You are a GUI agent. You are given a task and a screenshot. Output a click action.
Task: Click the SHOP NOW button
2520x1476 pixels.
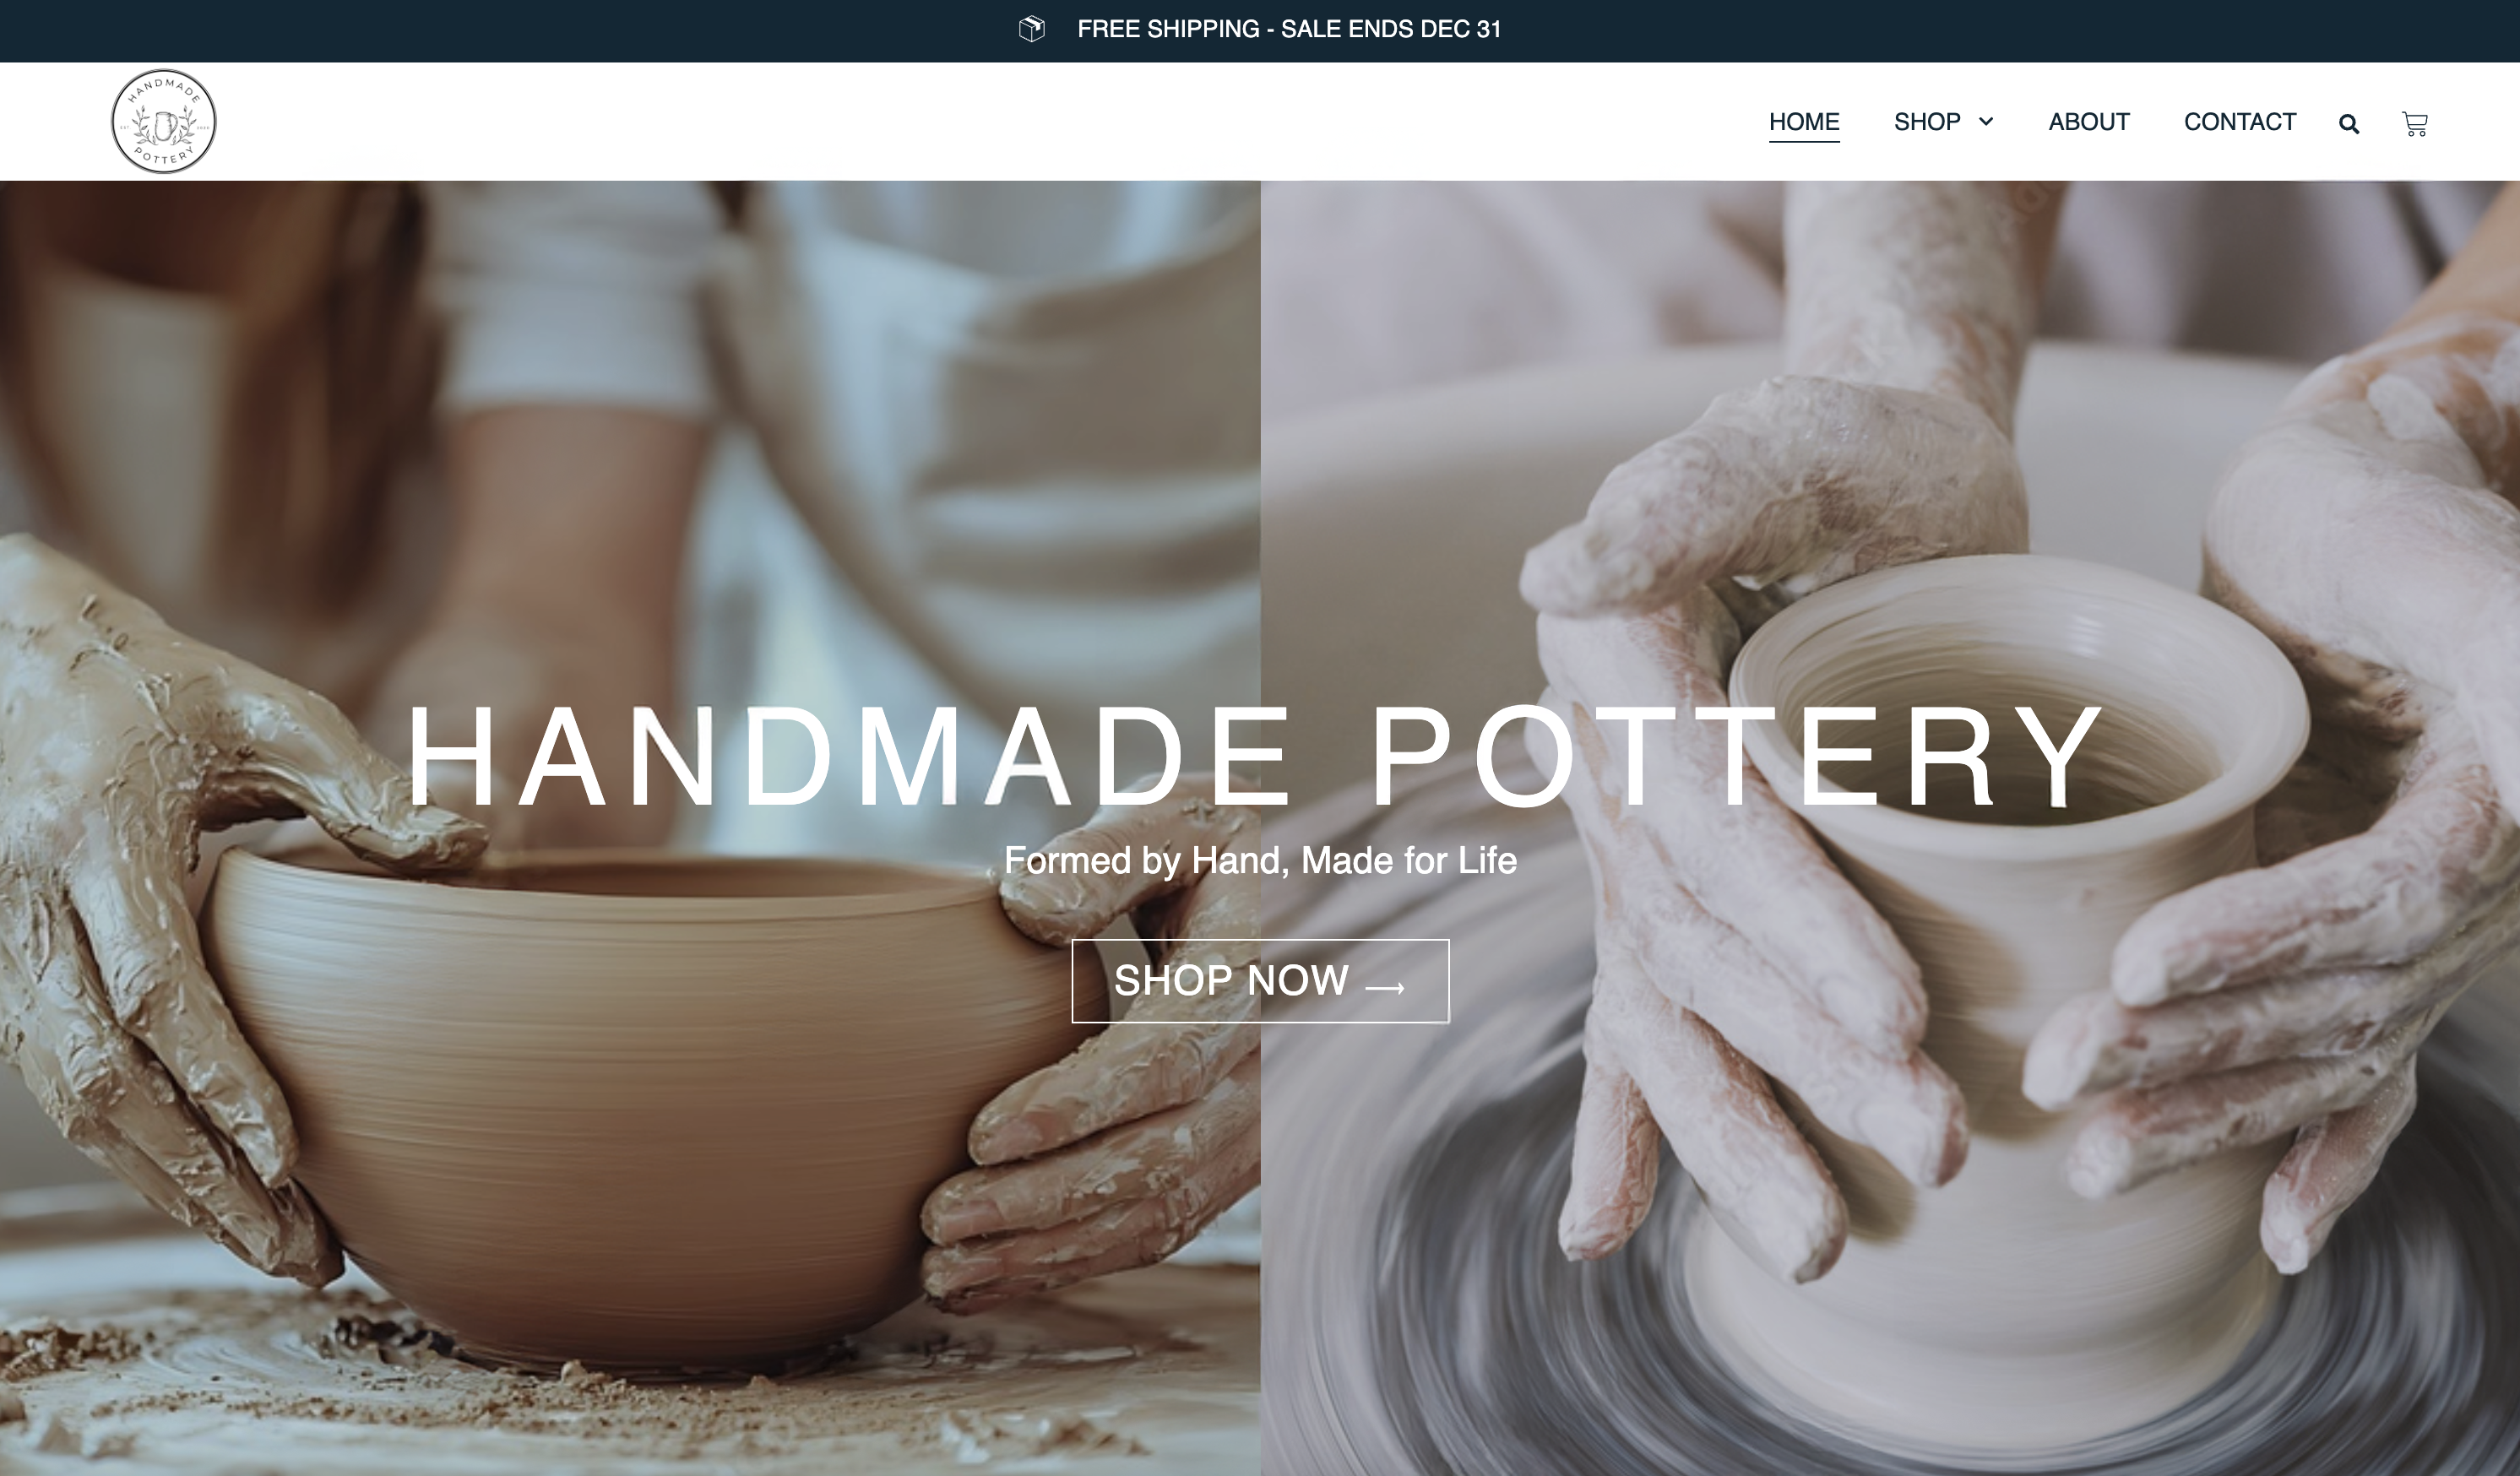click(1260, 980)
